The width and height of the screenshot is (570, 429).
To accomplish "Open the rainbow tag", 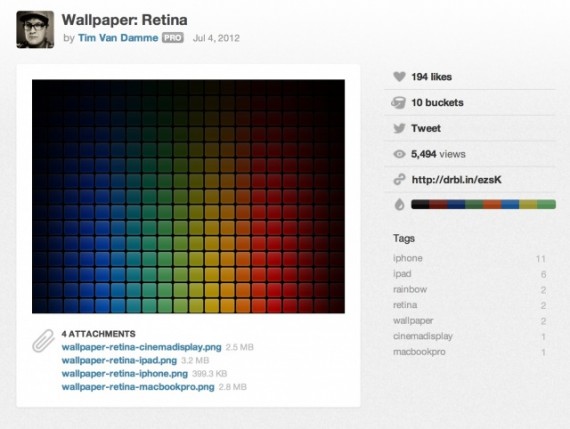I will [410, 289].
